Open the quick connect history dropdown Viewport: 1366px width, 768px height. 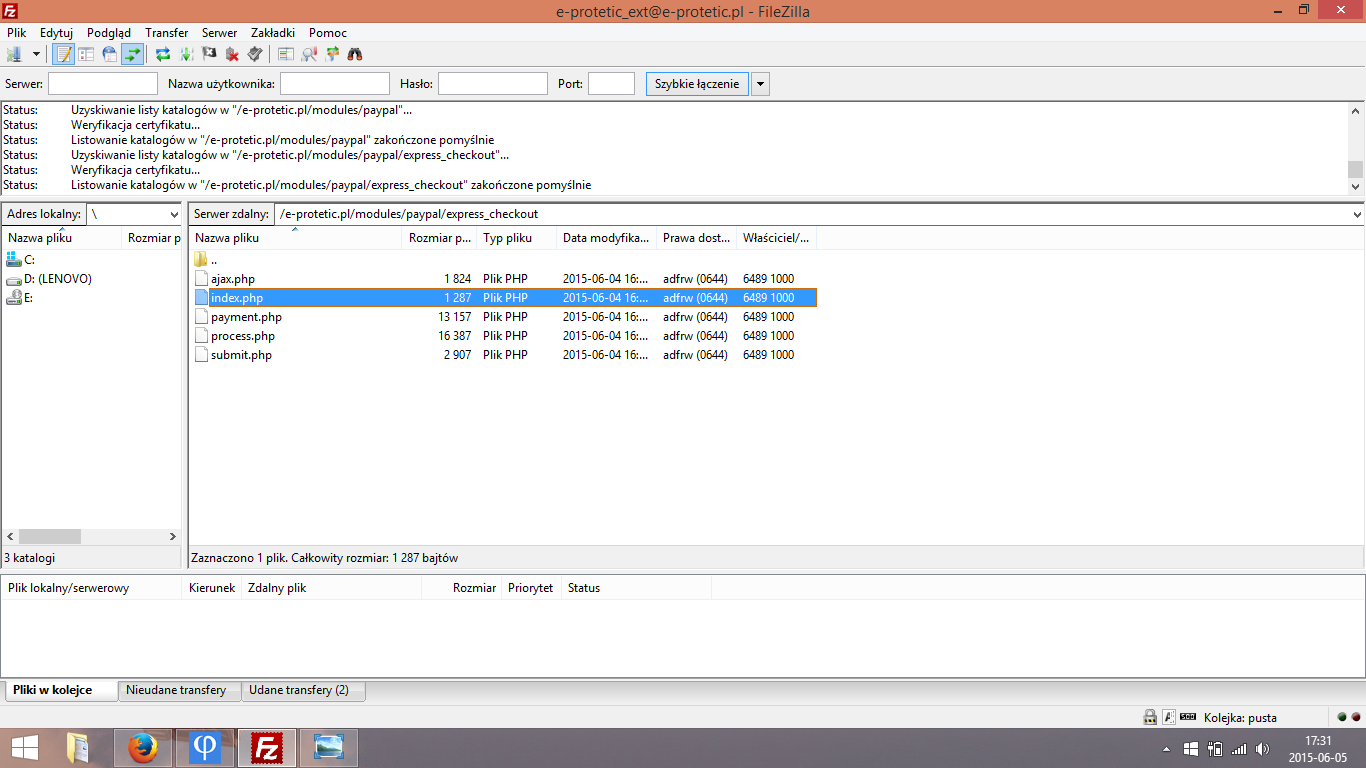[760, 84]
